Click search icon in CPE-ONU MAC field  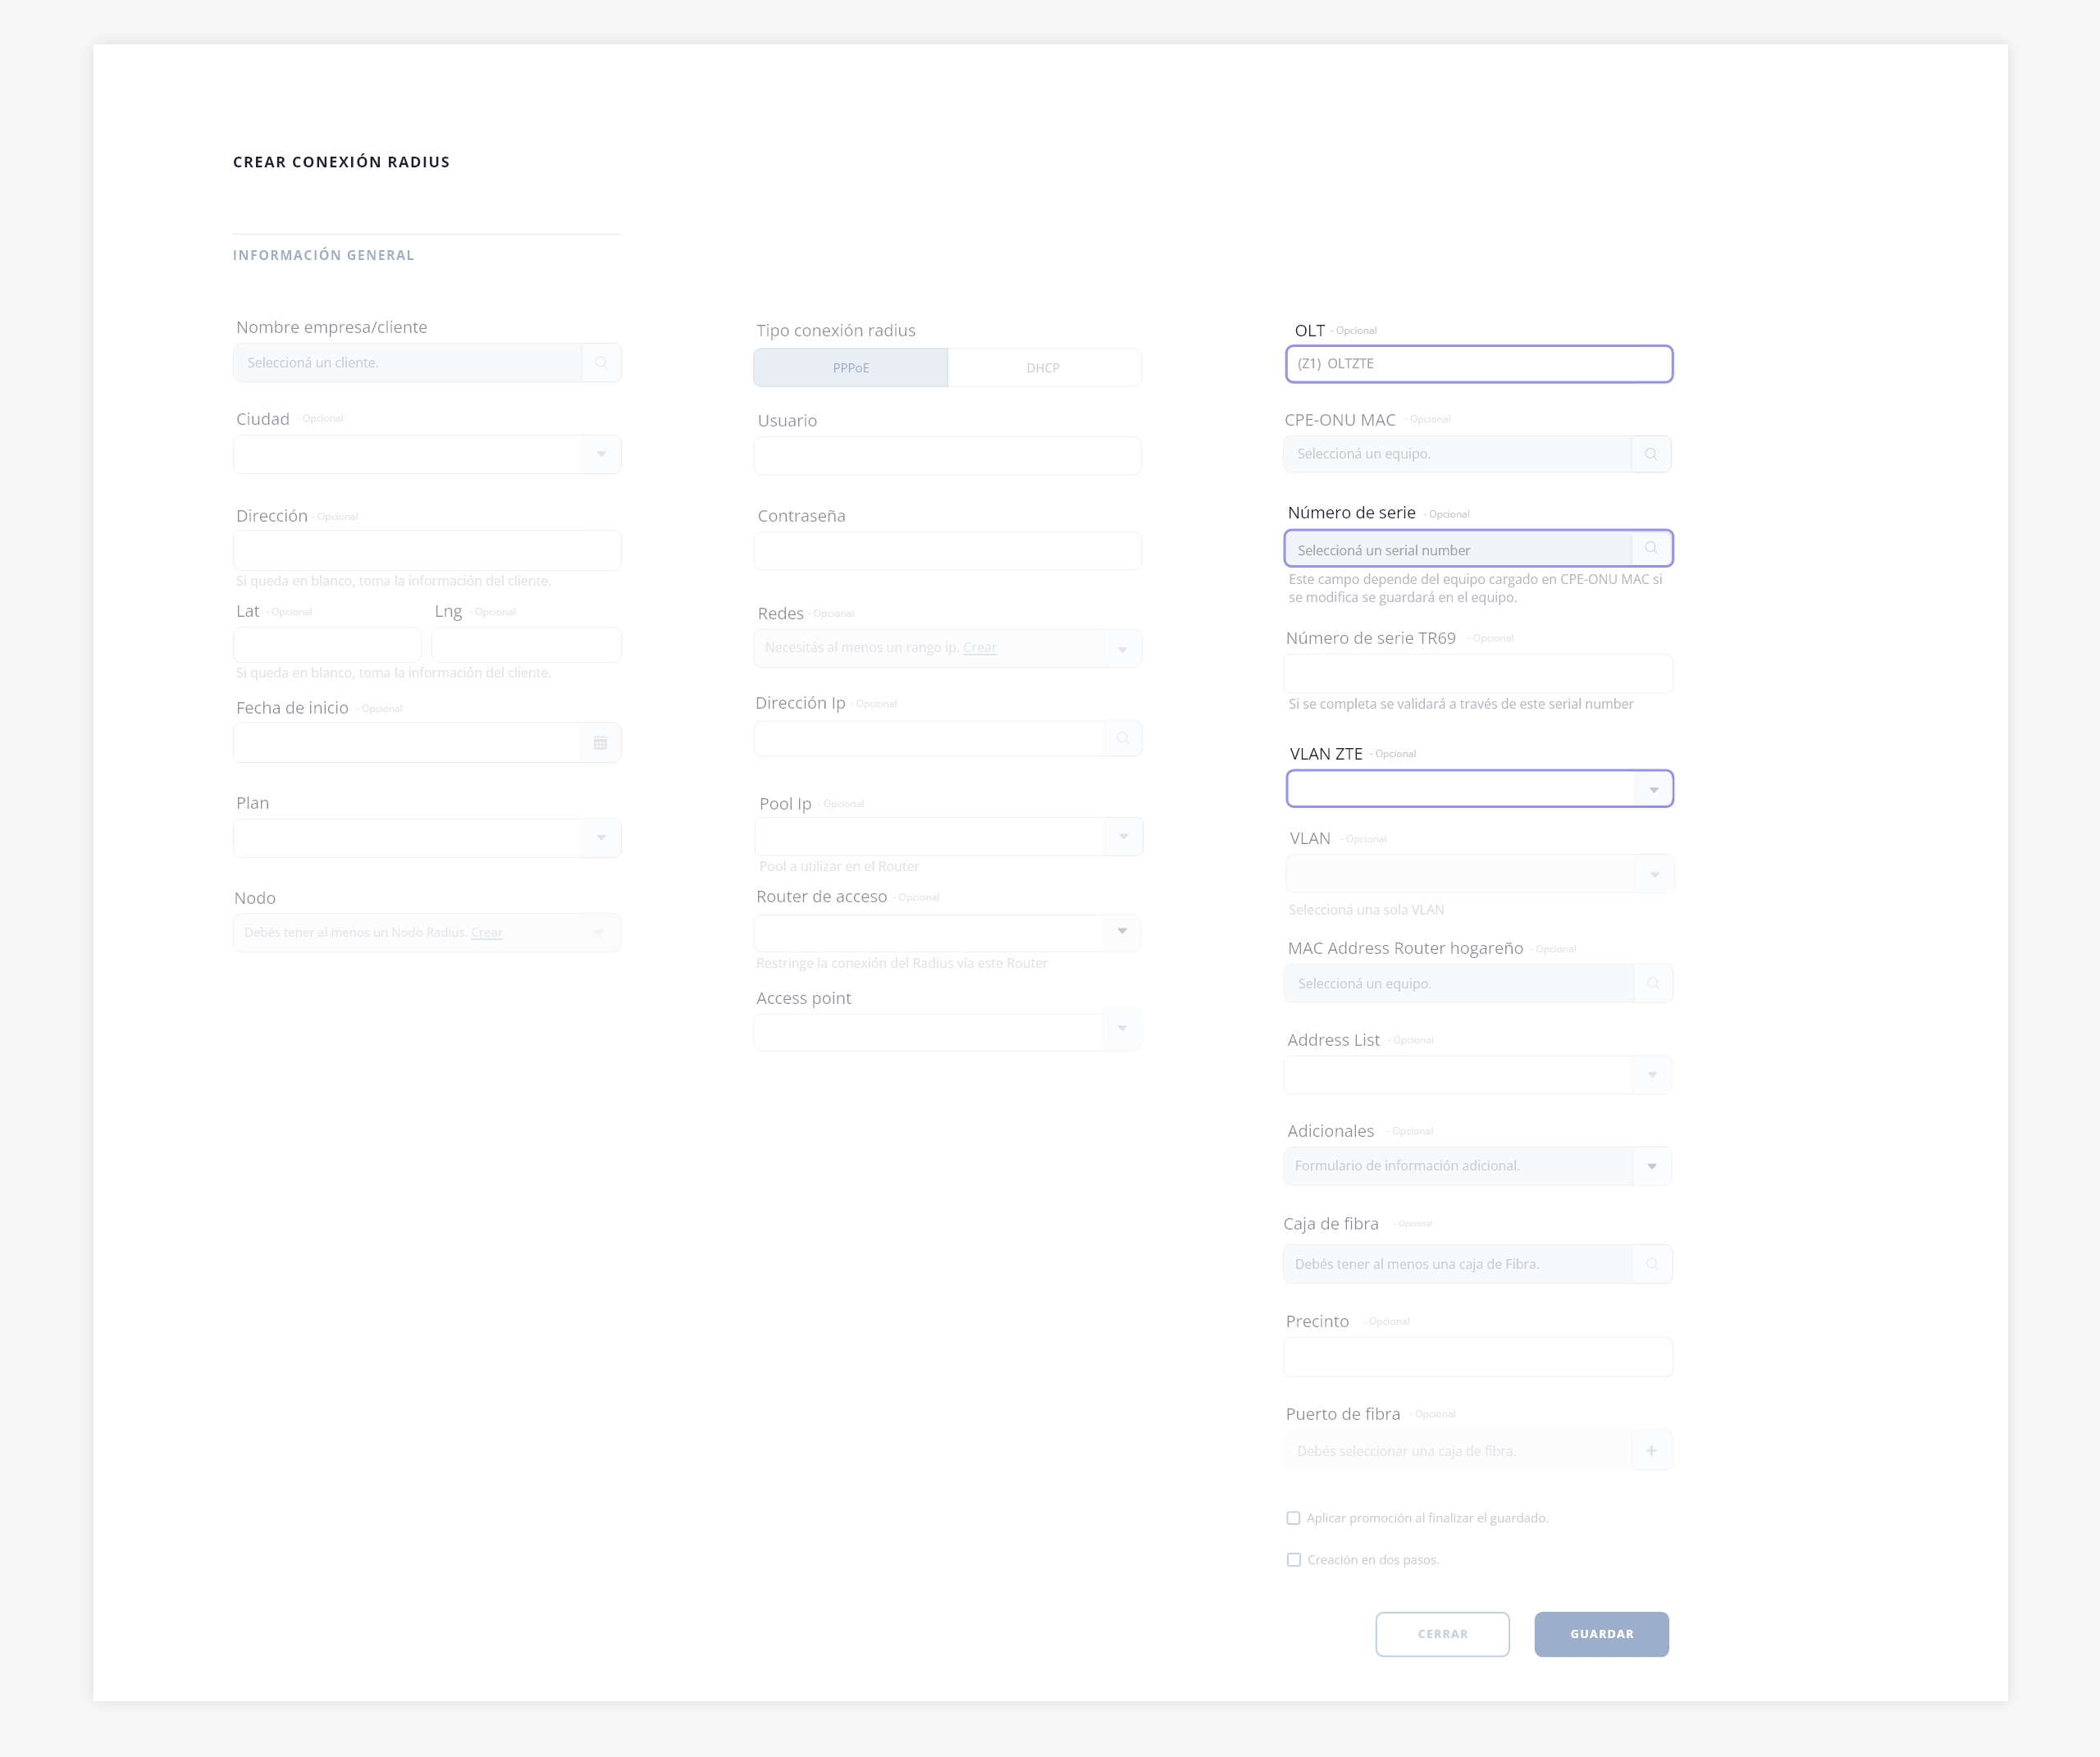1651,454
